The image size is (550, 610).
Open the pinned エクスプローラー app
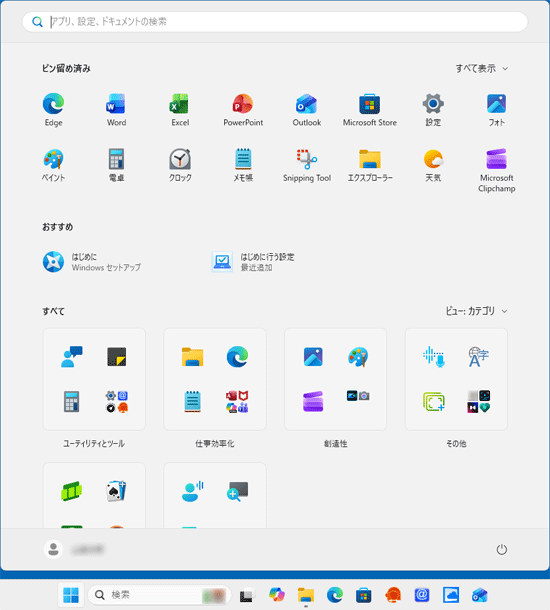coord(370,165)
